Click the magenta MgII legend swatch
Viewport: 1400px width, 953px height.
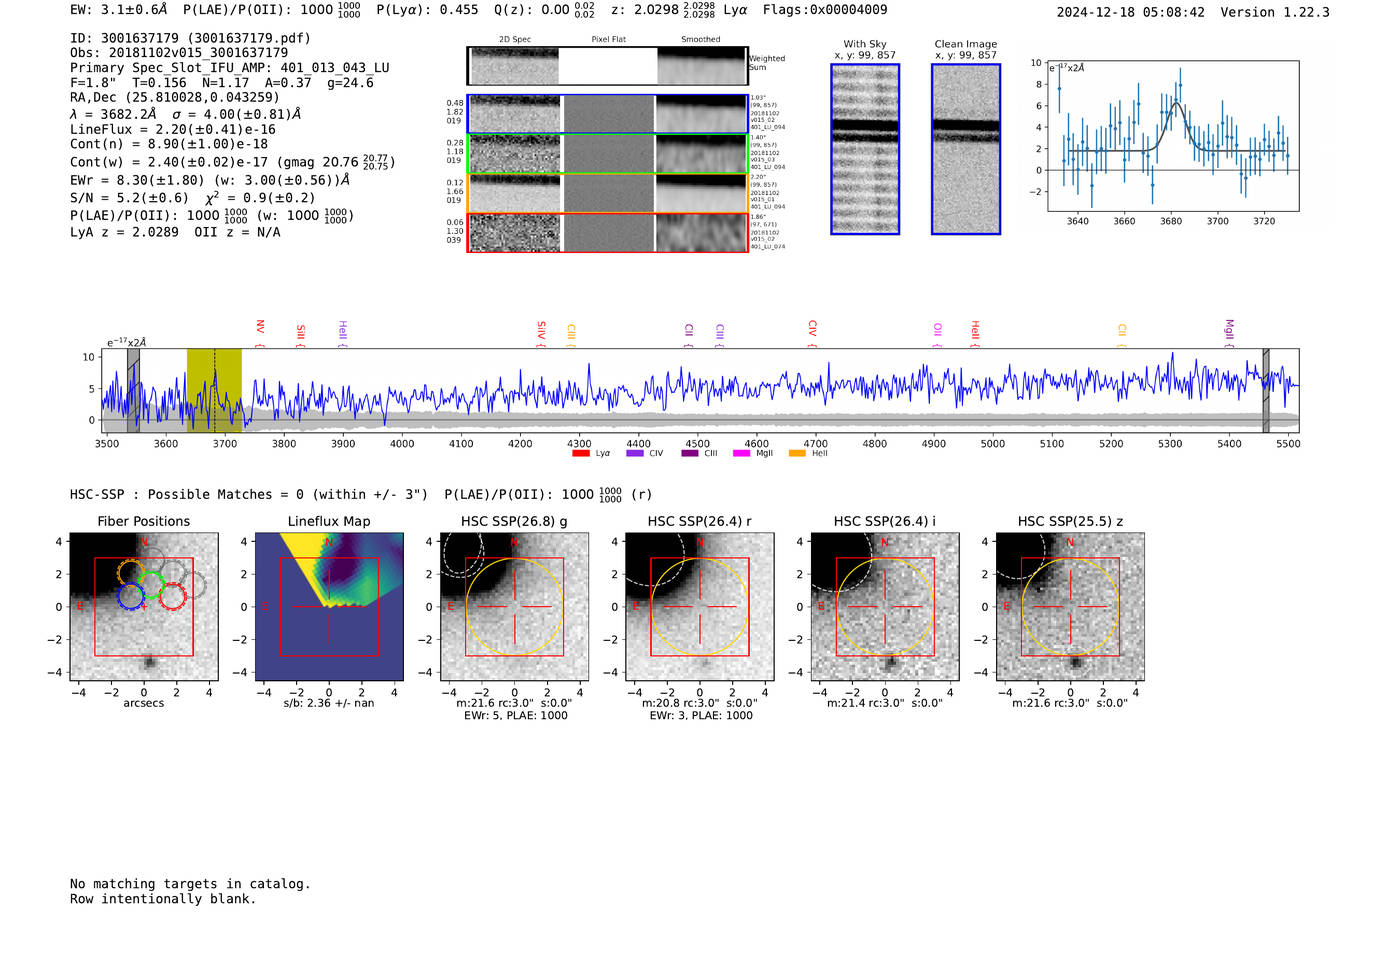click(741, 454)
